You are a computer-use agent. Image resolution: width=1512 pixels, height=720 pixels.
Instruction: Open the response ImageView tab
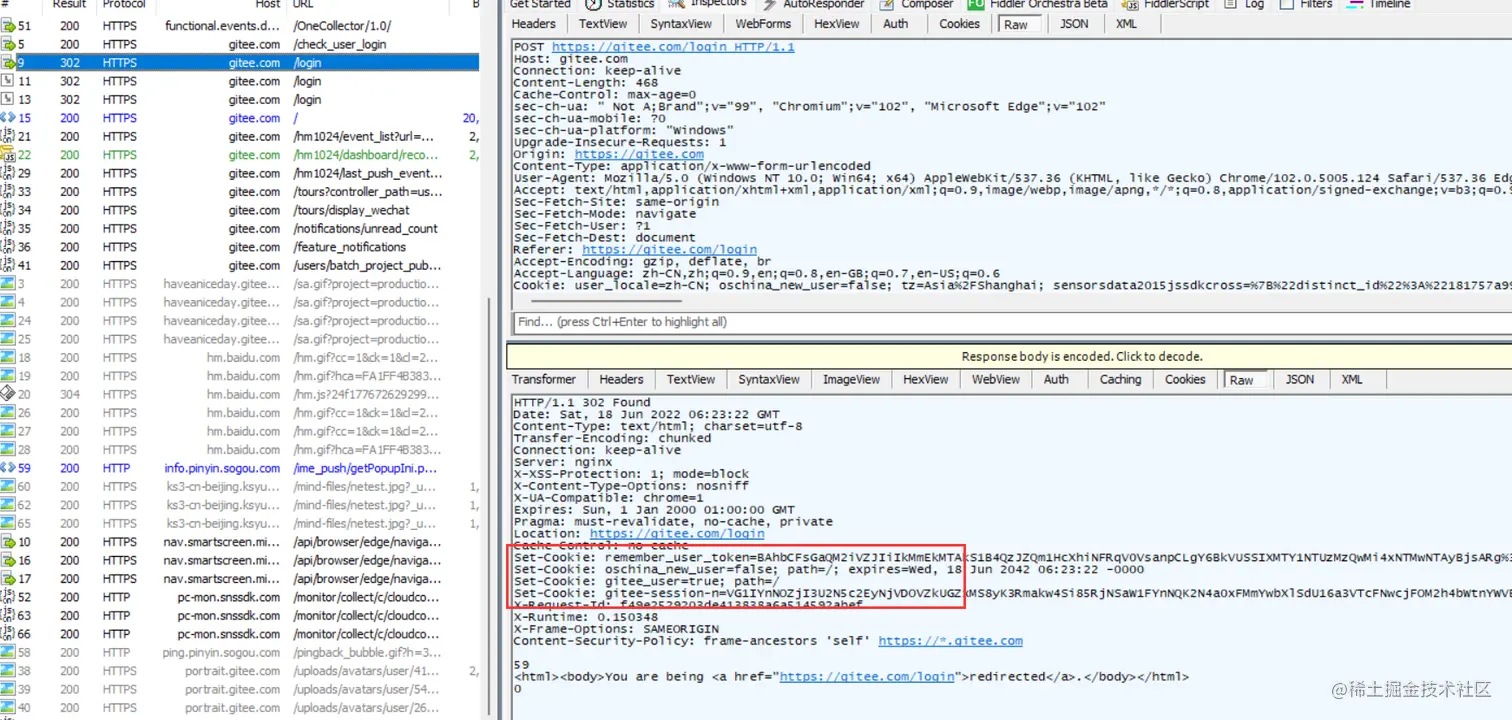click(x=851, y=380)
